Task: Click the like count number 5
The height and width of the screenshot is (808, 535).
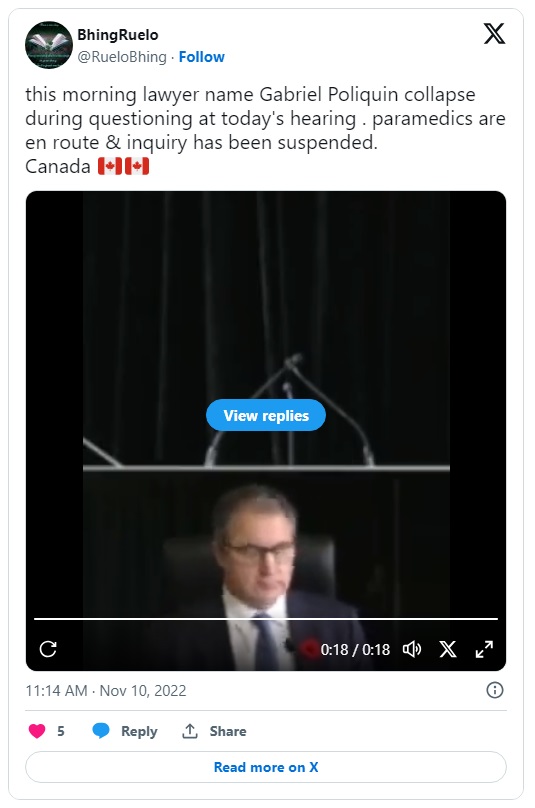Action: click(61, 731)
